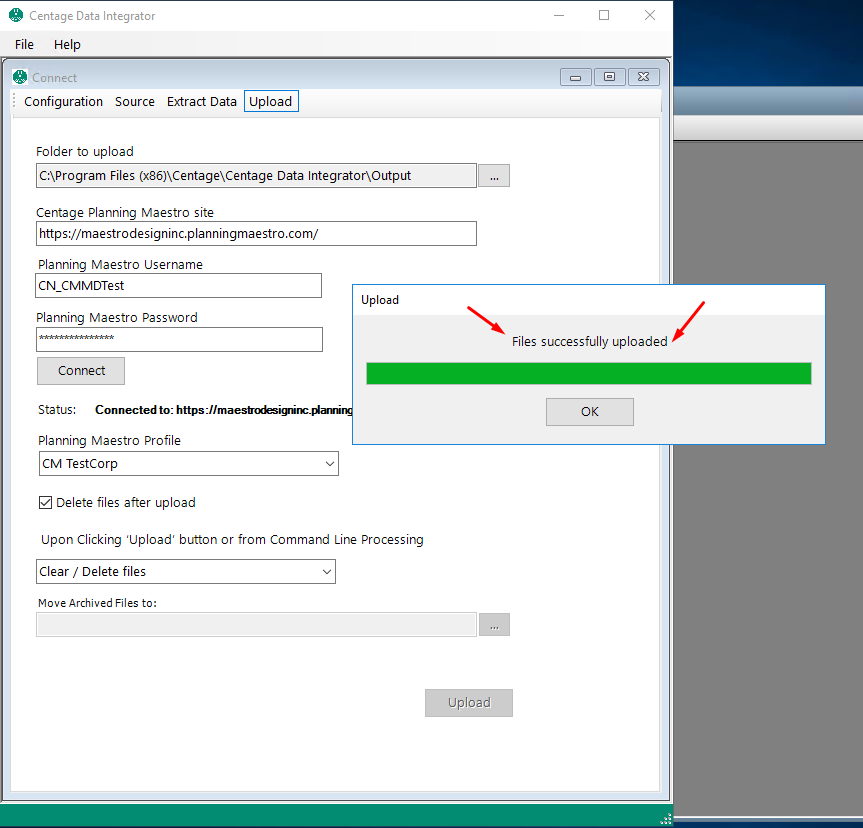863x828 pixels.
Task: Open the File menu
Action: pyautogui.click(x=24, y=45)
